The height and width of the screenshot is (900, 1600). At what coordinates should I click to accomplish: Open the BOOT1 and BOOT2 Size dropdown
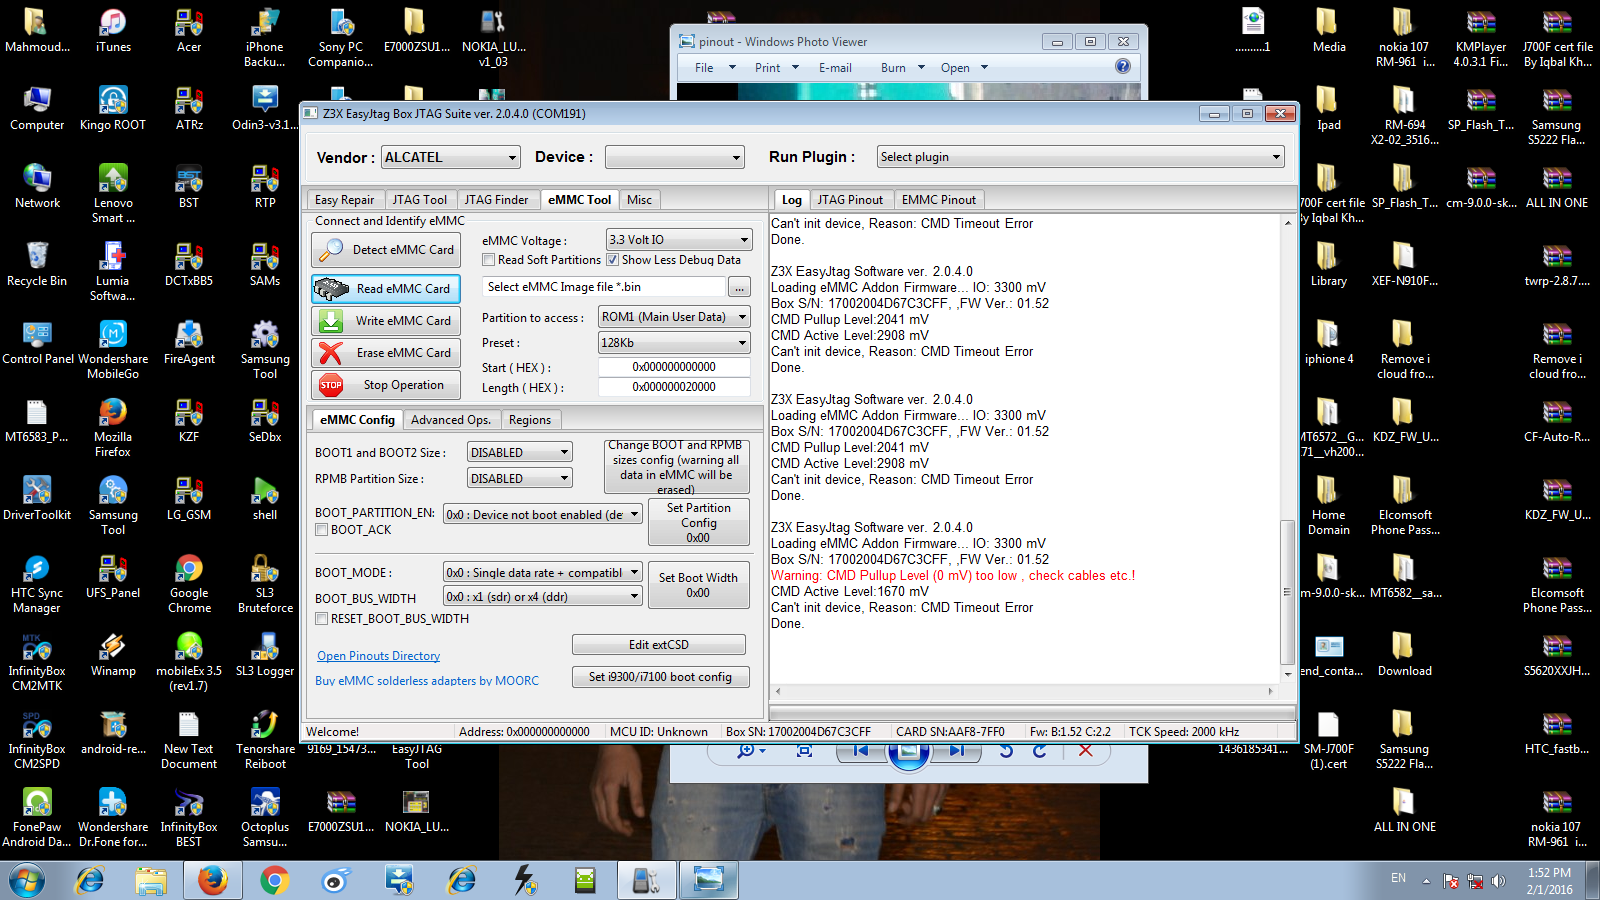(x=520, y=453)
